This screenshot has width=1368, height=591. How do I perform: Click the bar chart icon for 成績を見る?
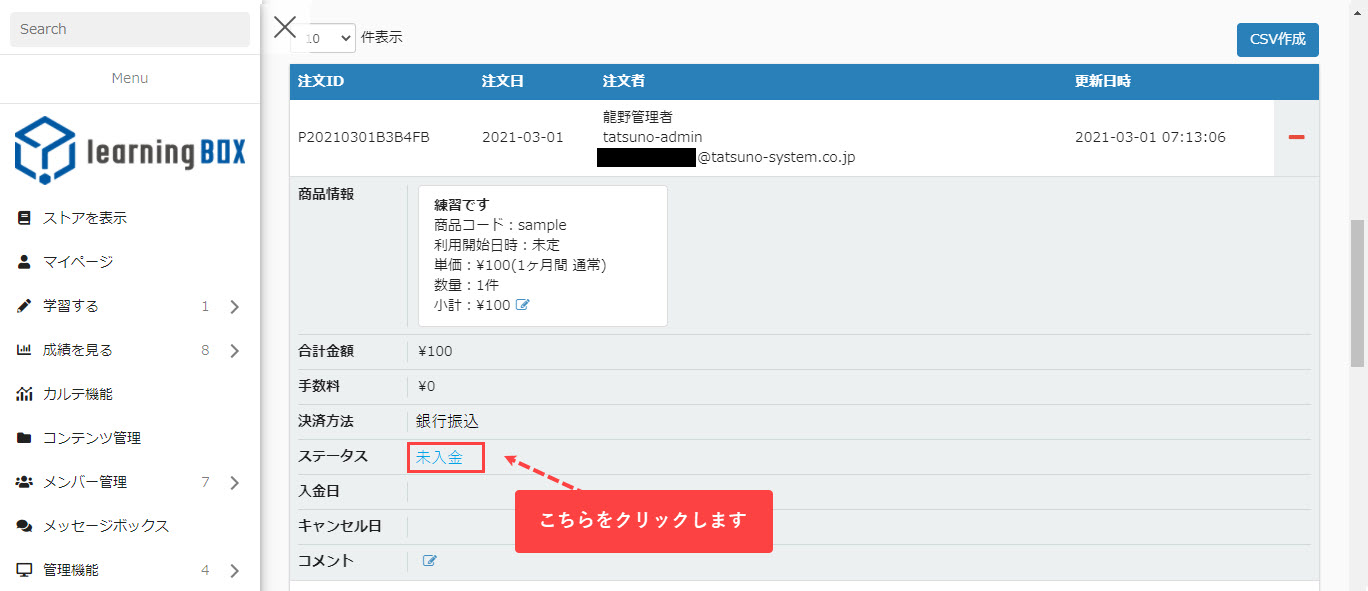click(x=24, y=350)
